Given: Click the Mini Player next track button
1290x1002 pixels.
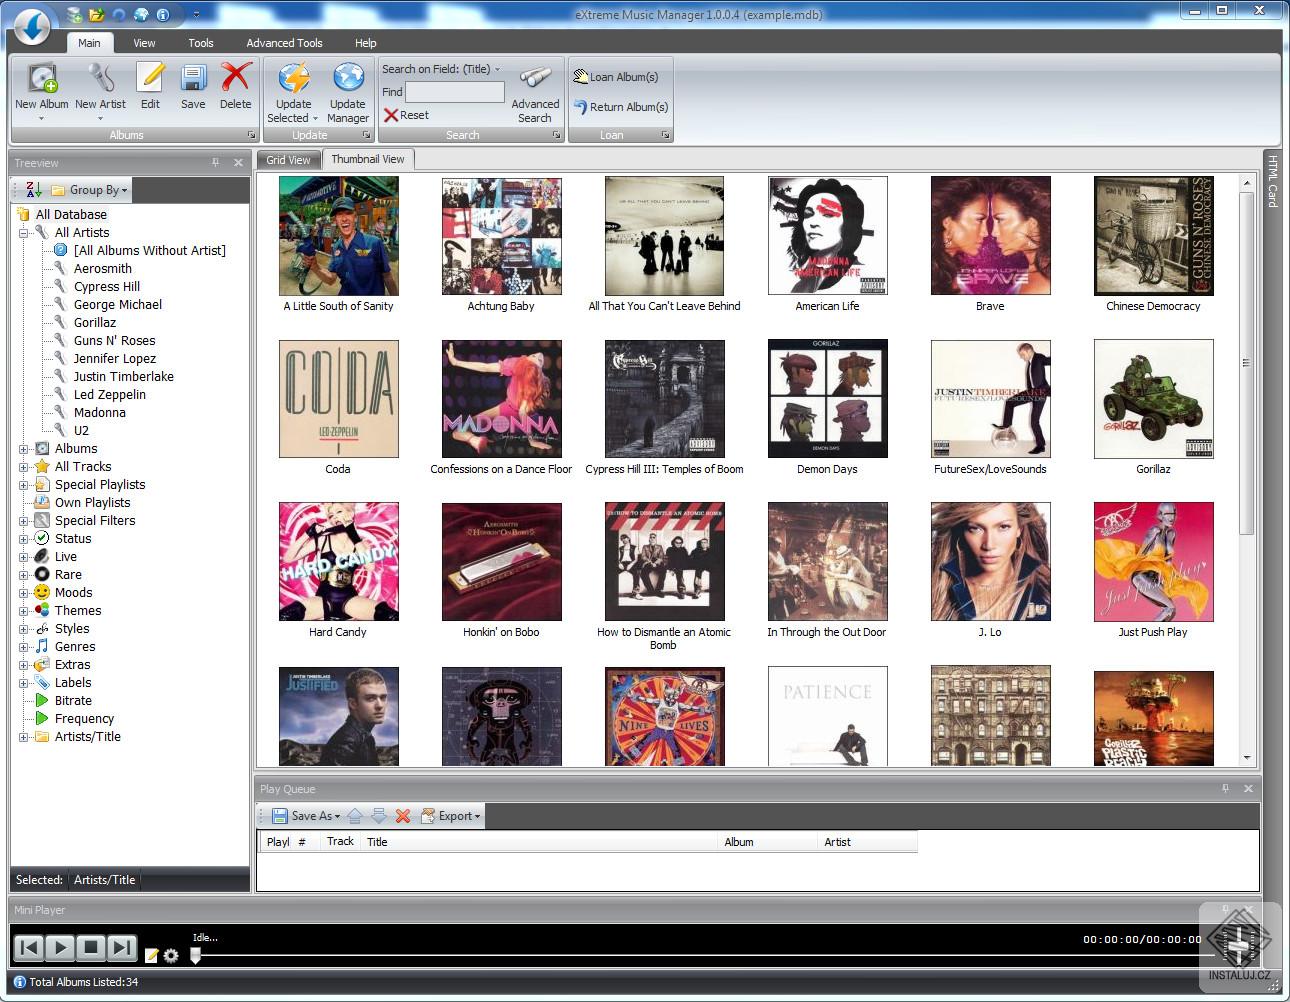Looking at the screenshot, I should 121,947.
